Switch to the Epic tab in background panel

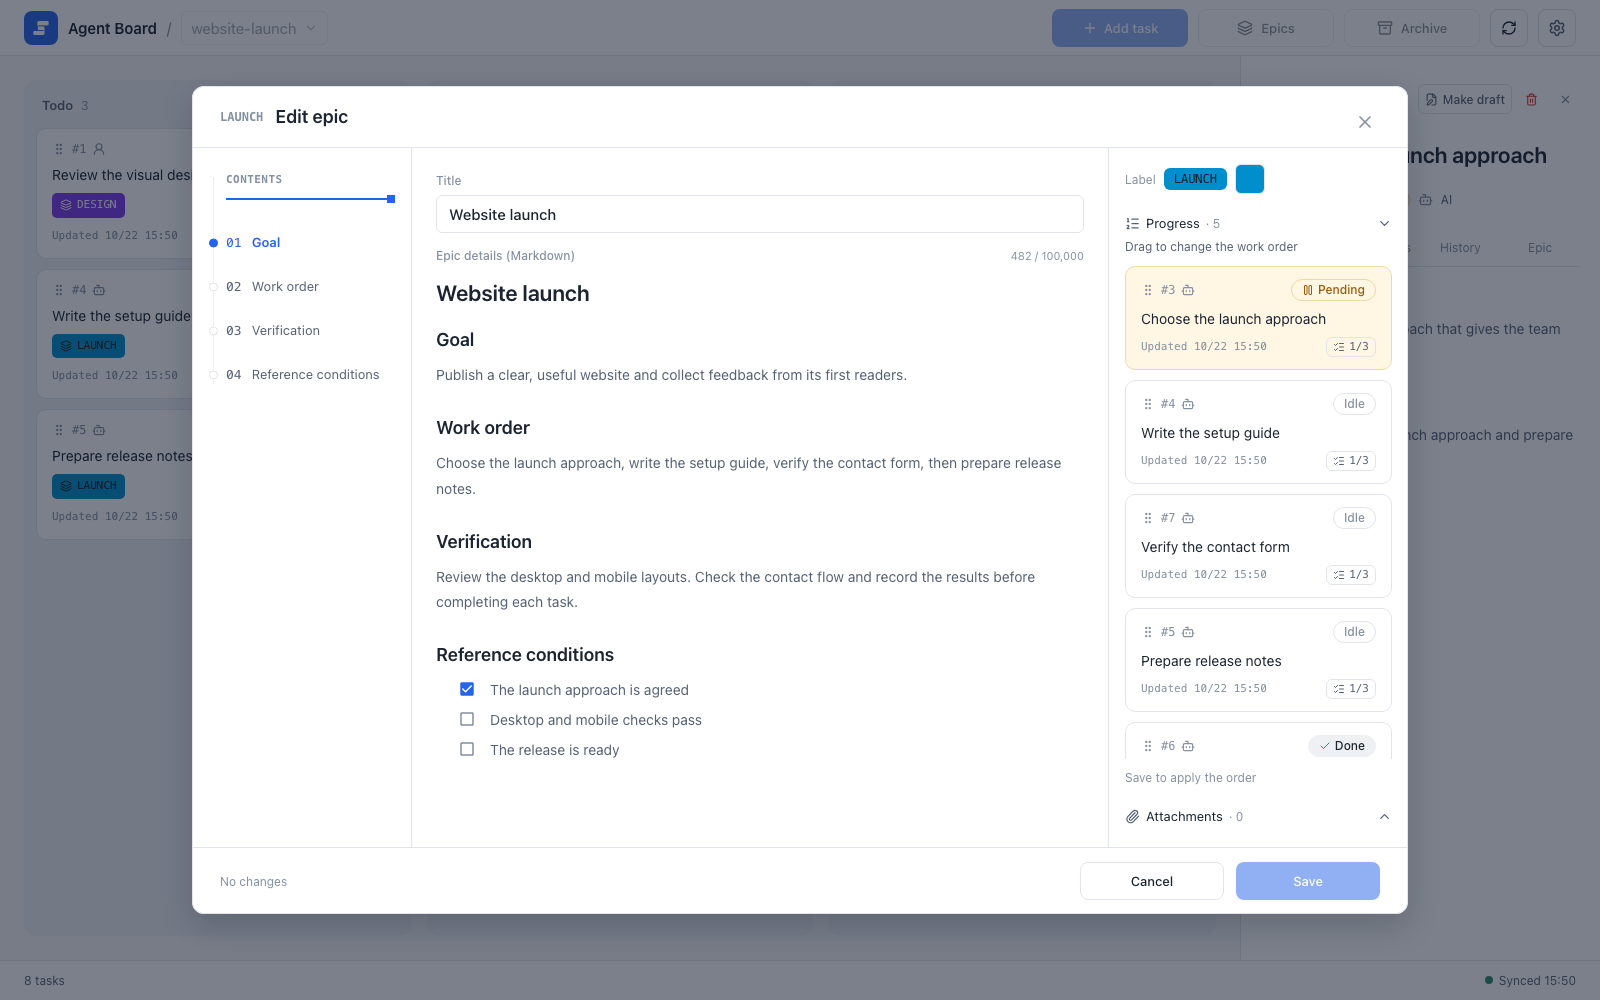[x=1540, y=248]
